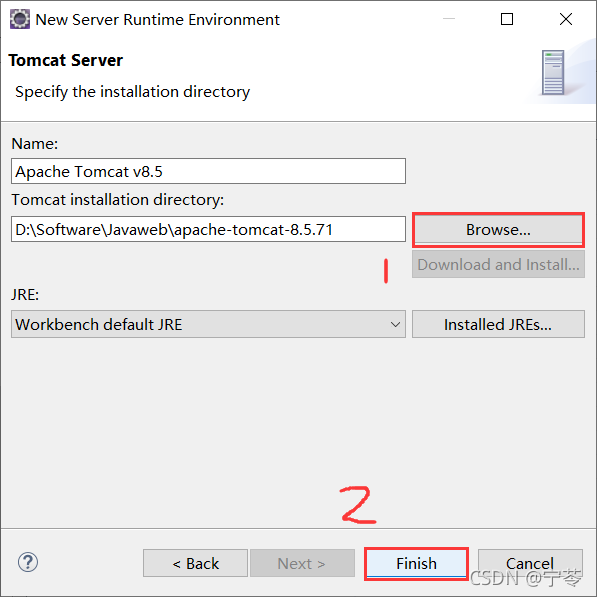Focus the Name field containing Apache Tomcat v8.5
The width and height of the screenshot is (597, 597).
click(x=208, y=171)
